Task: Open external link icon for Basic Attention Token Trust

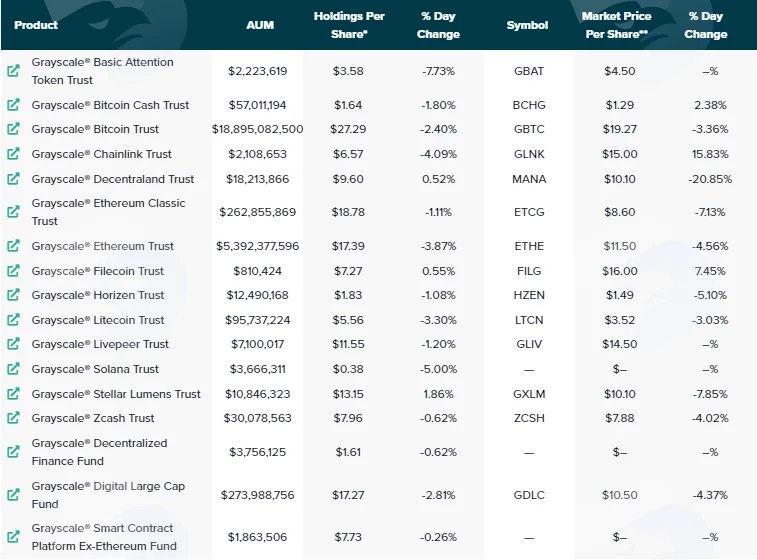Action: click(x=14, y=71)
